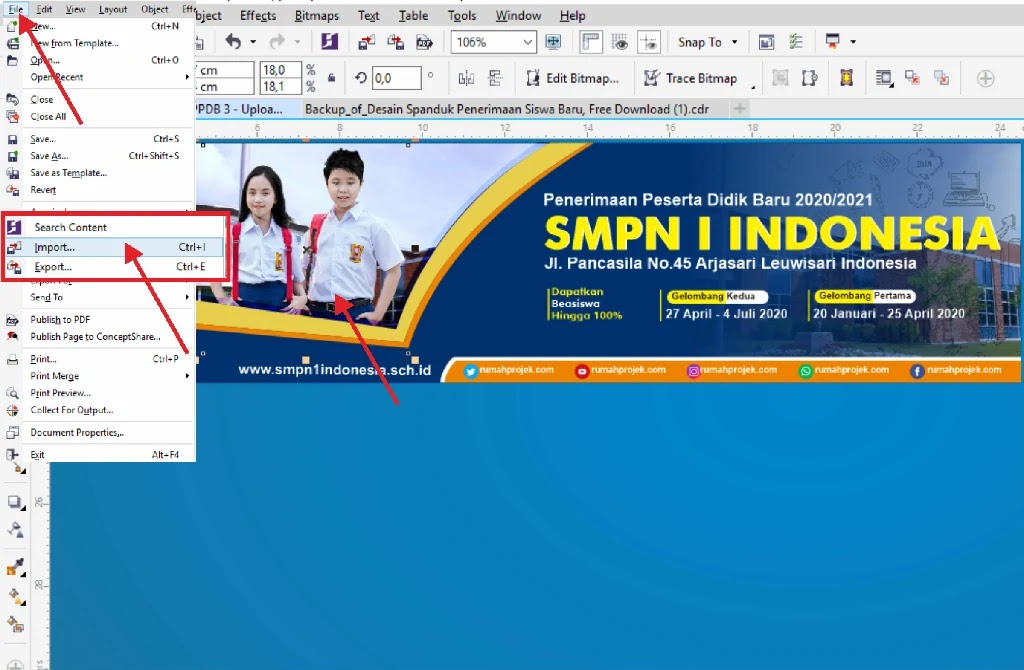Toggle Show Guidelines button
Viewport: 1024px width, 670px height.
click(x=648, y=42)
